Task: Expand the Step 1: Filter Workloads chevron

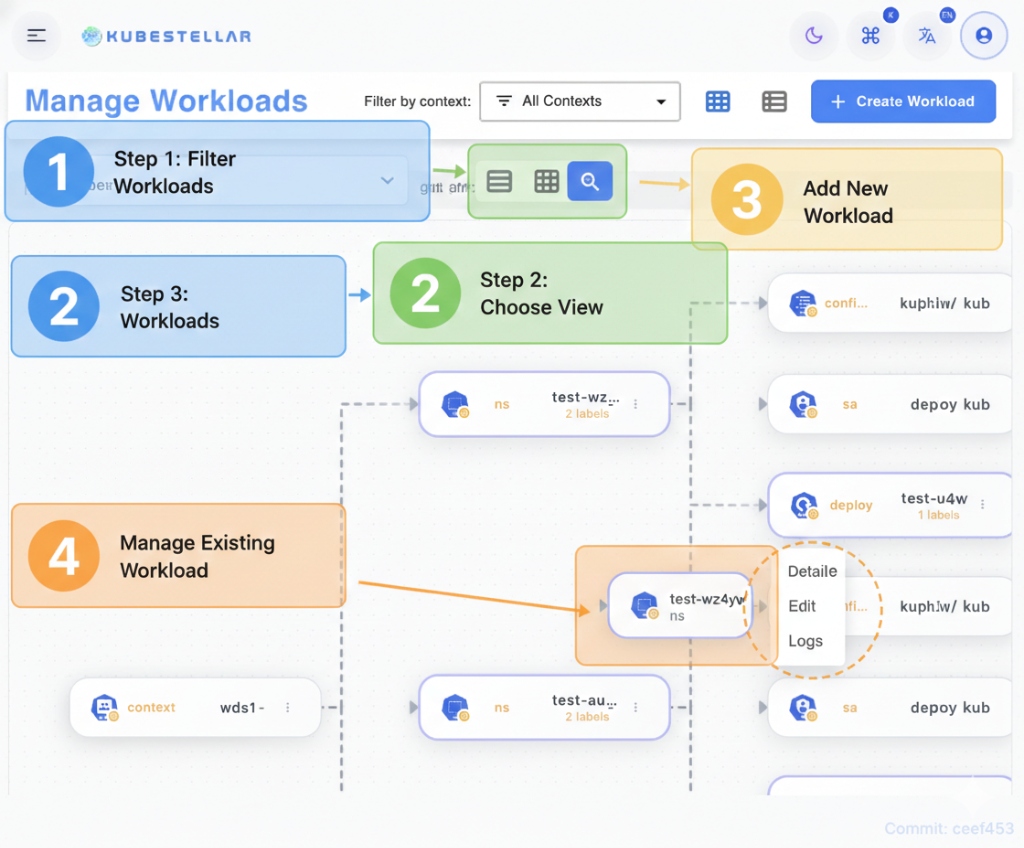Action: point(388,181)
